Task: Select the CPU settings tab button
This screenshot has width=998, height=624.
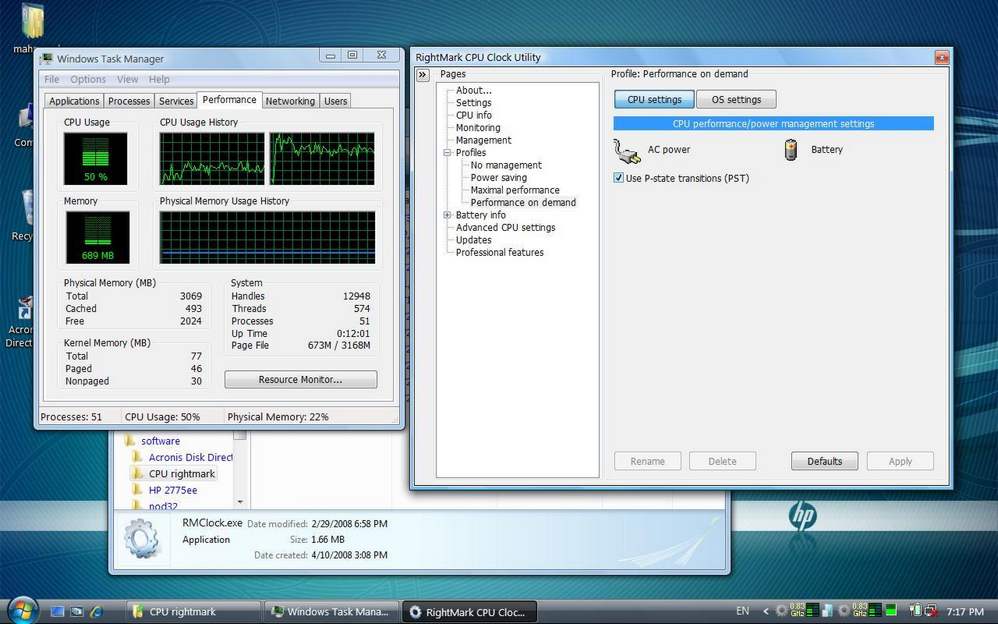Action: (654, 99)
